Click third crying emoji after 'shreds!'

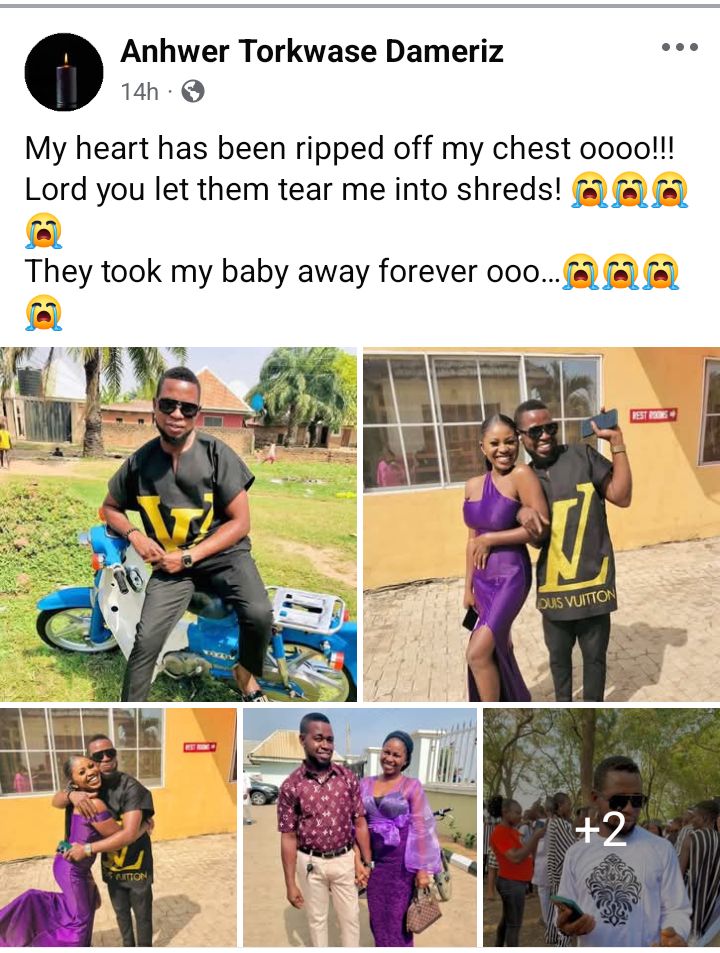click(670, 190)
